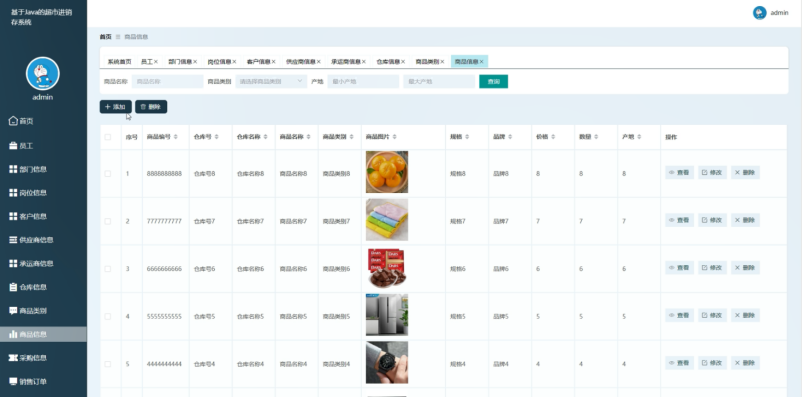The height and width of the screenshot is (397, 802).
Task: Click the 添加 add button
Action: click(116, 107)
